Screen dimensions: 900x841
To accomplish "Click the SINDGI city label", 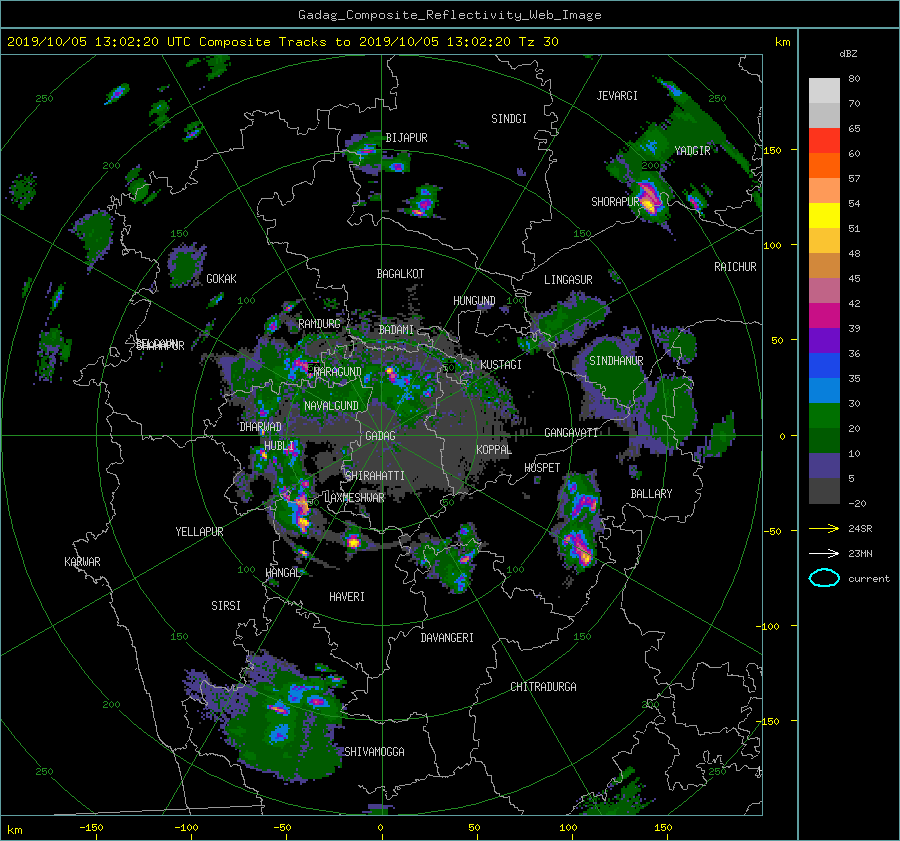I will (x=509, y=119).
